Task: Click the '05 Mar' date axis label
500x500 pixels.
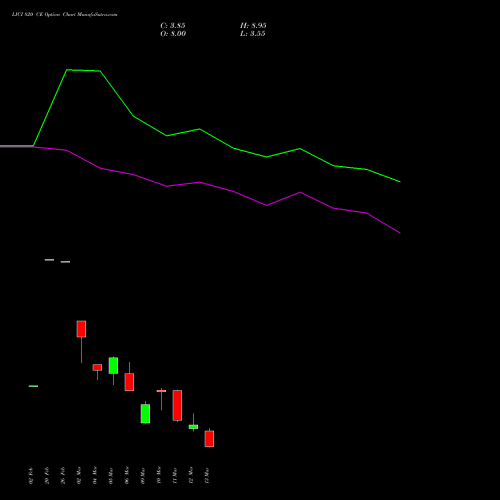Action: tap(111, 476)
